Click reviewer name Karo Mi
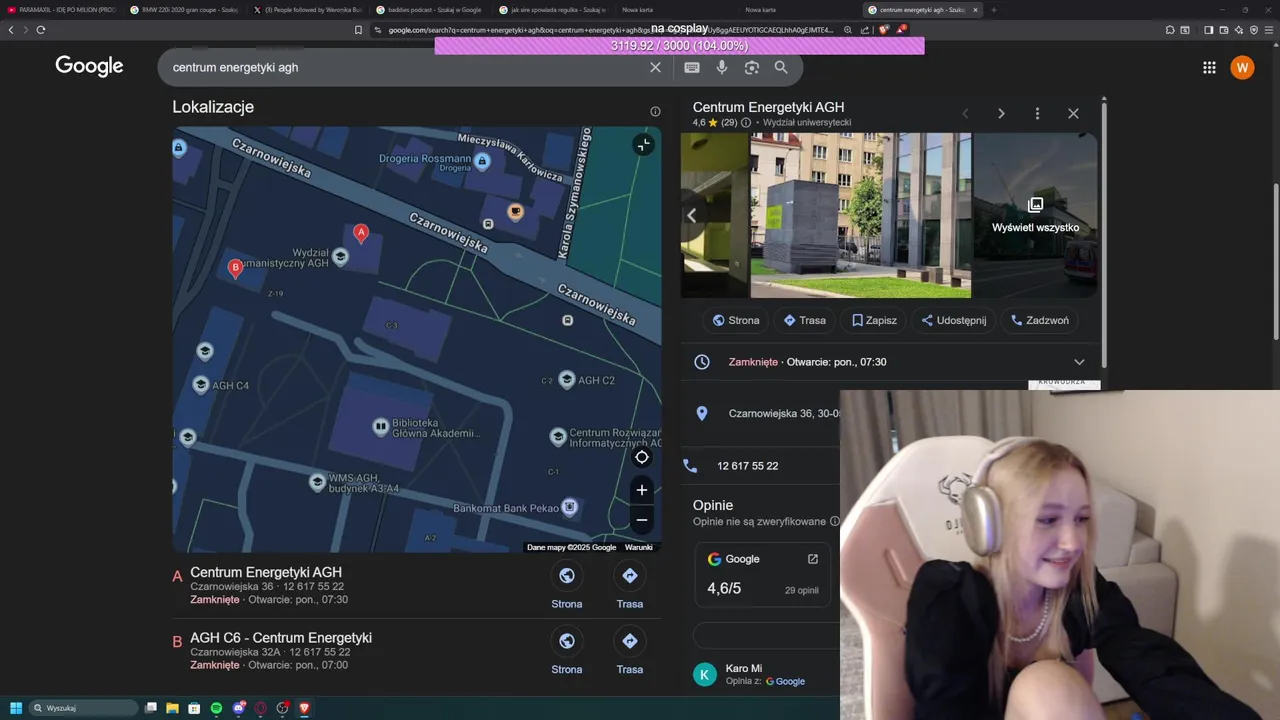The width and height of the screenshot is (1280, 720). tap(744, 668)
